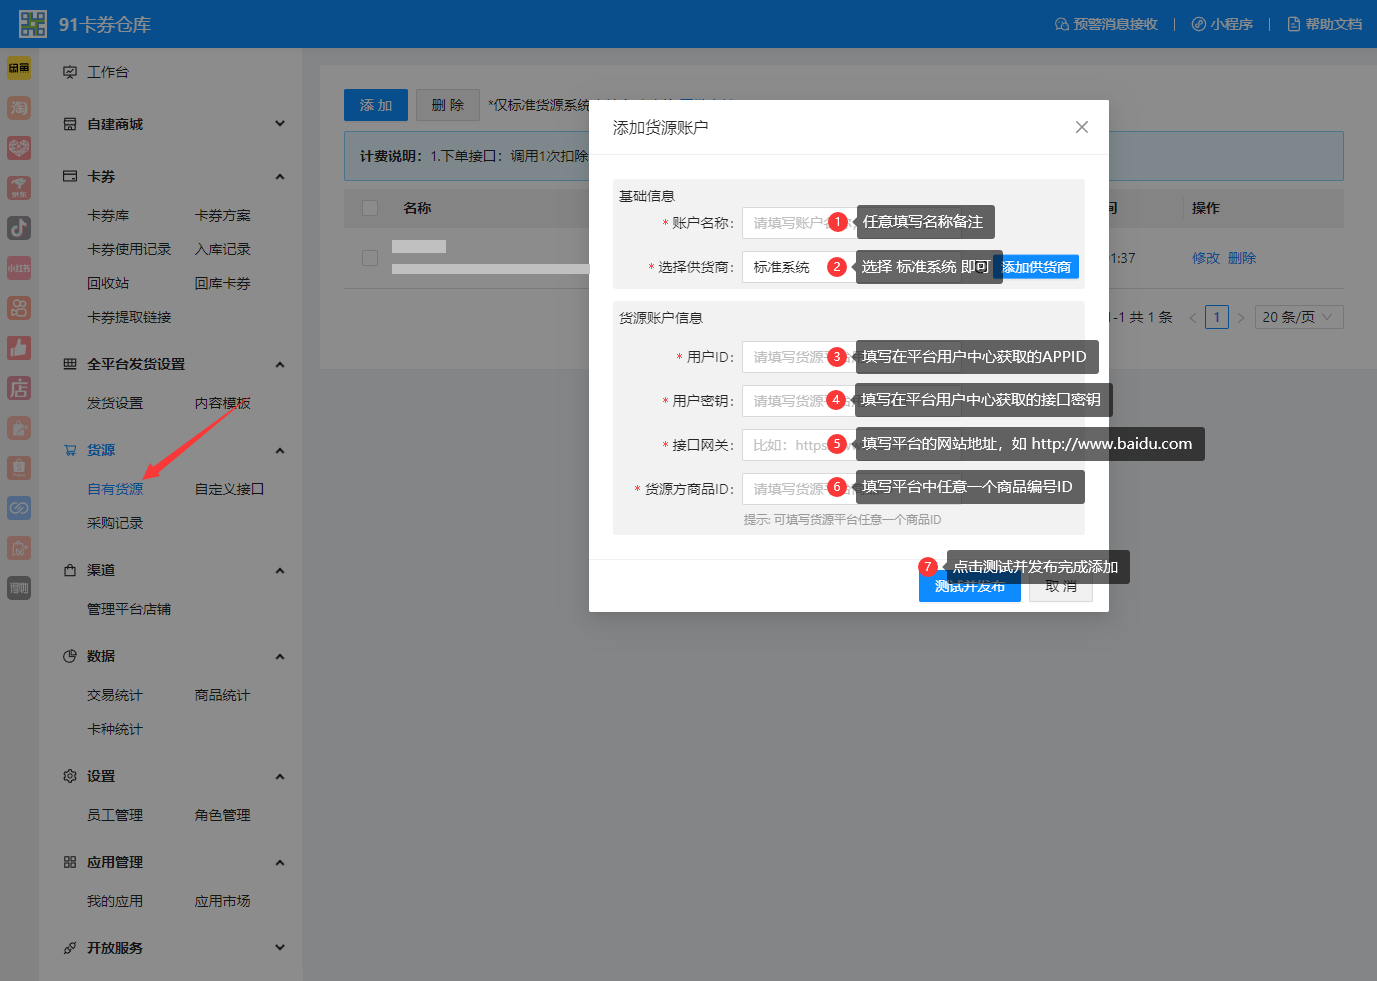The height and width of the screenshot is (981, 1377).
Task: Open the 小程序 icon in the top bar
Action: click(x=1222, y=23)
